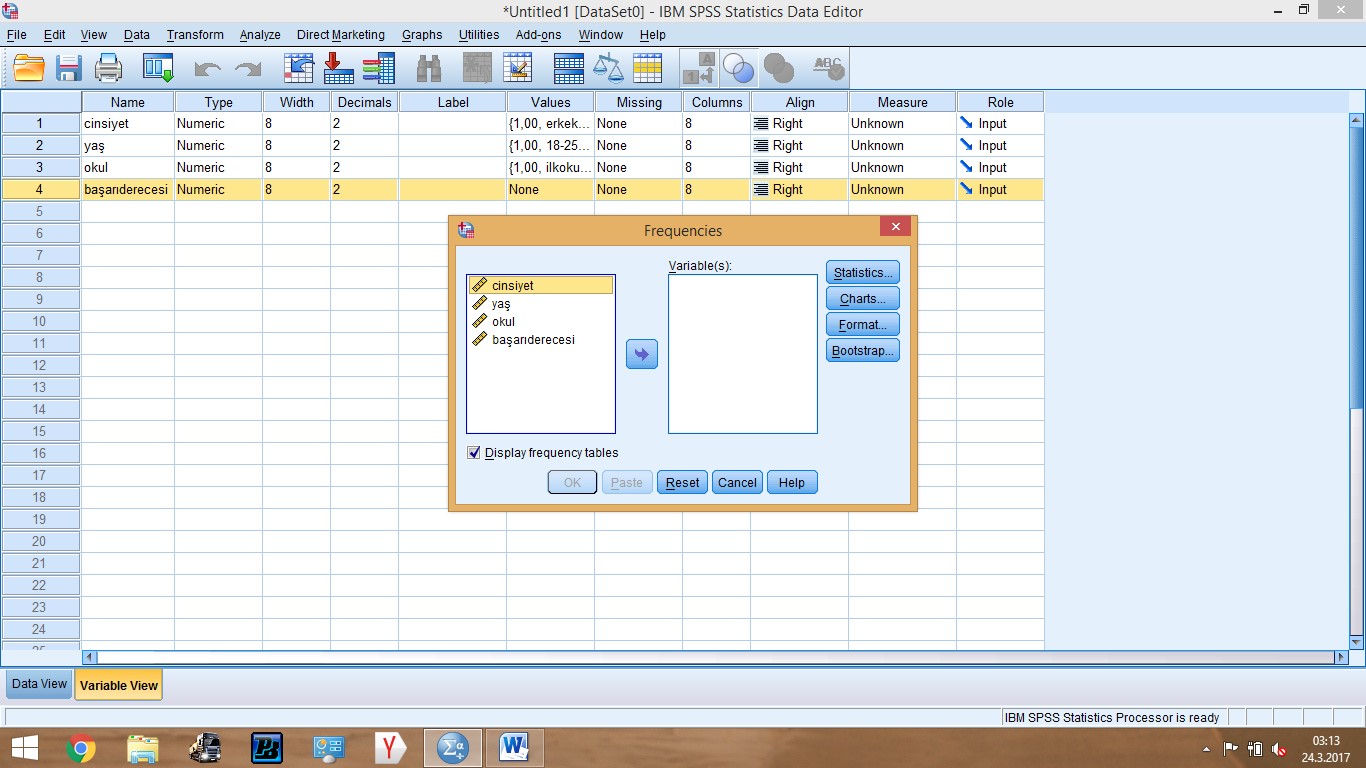Click the Split file toolbar icon
Viewport: 1366px width, 768px height.
[x=568, y=68]
